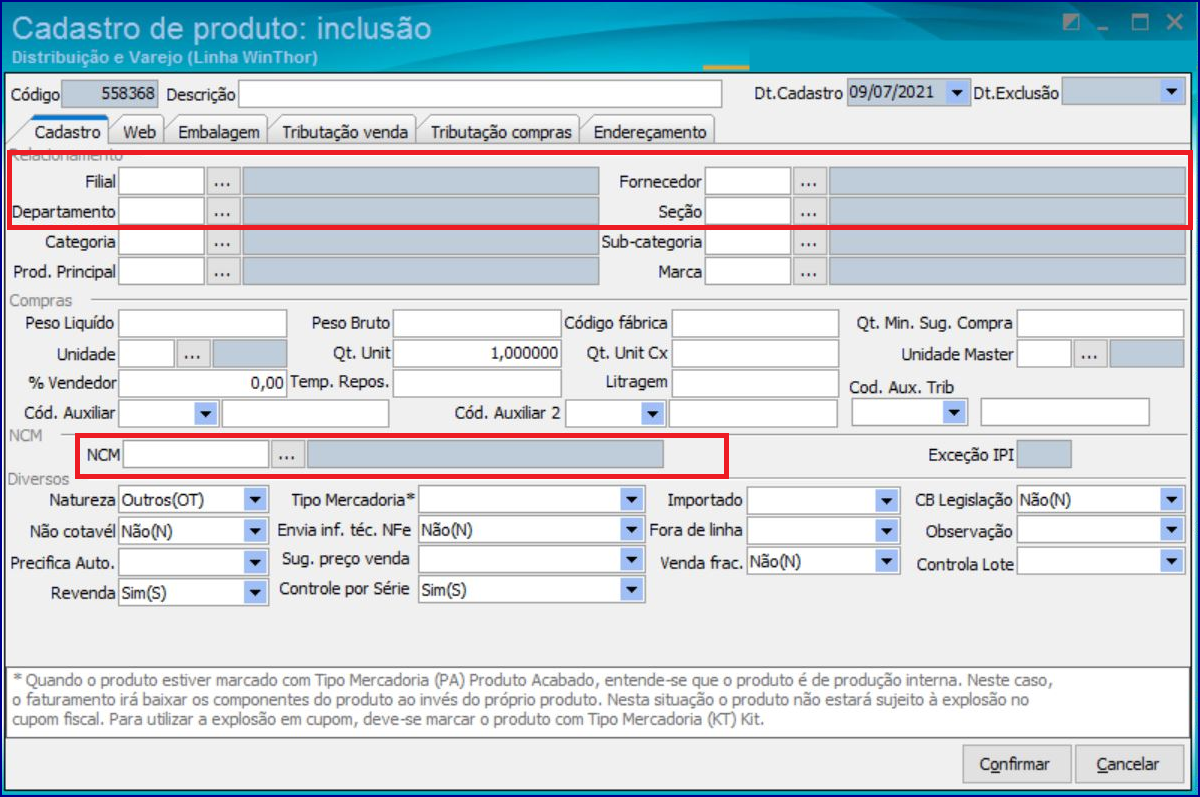Open the Categoria lookup ellipsis button
Screen dimensions: 1200x797
222,242
